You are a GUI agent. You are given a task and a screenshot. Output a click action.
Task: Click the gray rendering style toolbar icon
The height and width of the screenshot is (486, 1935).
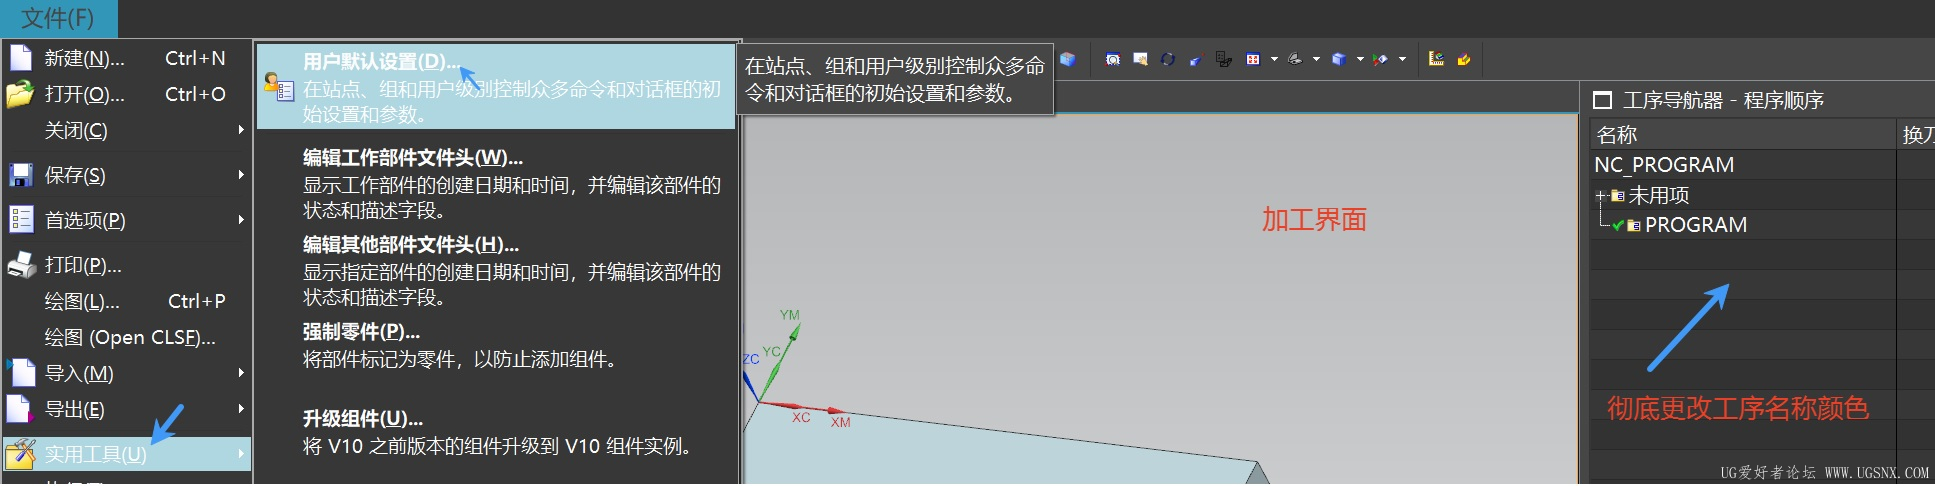click(x=1295, y=59)
